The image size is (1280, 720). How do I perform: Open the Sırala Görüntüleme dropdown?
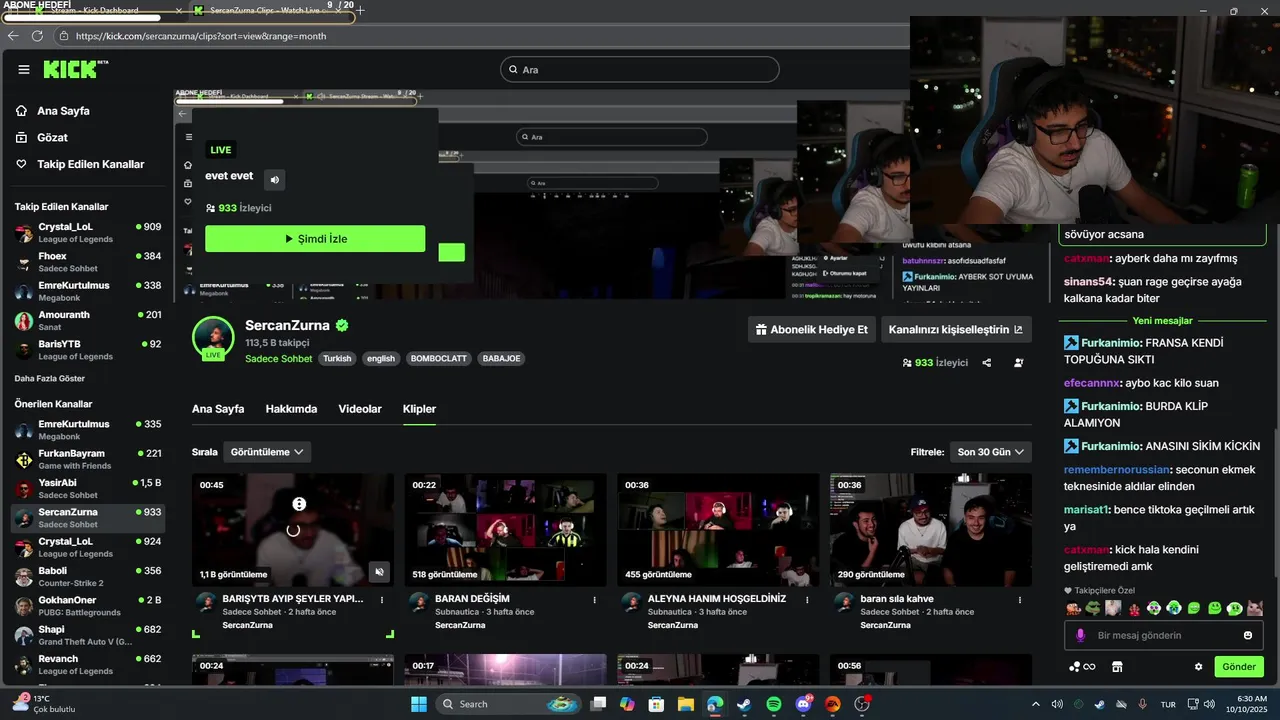[267, 452]
